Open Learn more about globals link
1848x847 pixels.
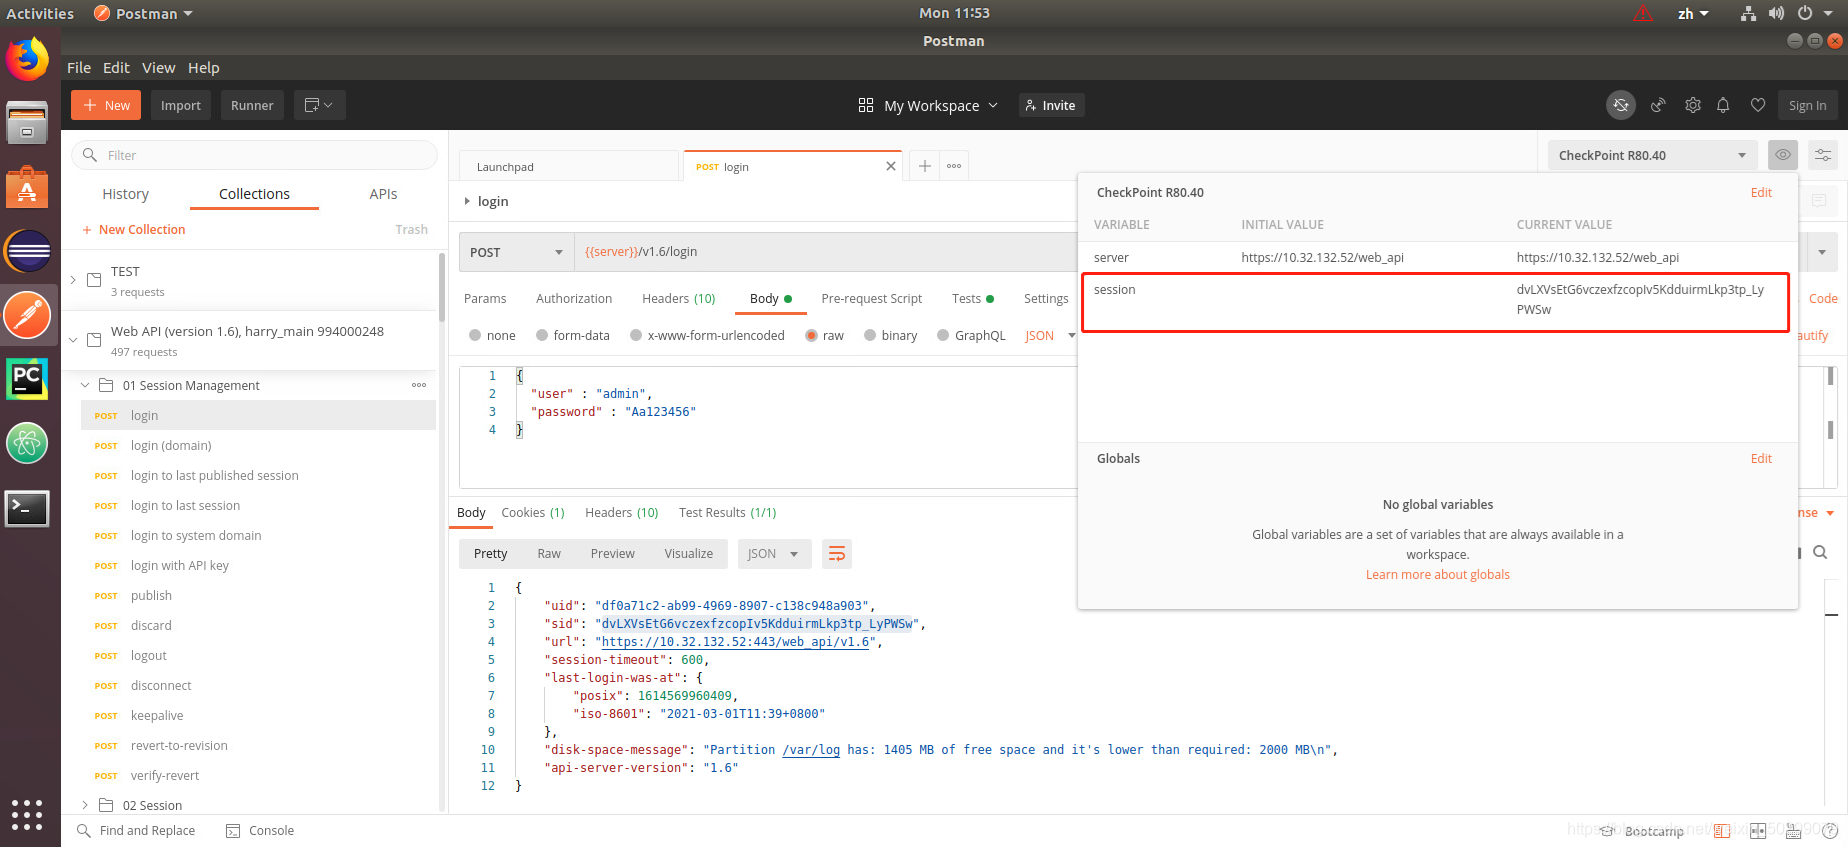tap(1438, 574)
